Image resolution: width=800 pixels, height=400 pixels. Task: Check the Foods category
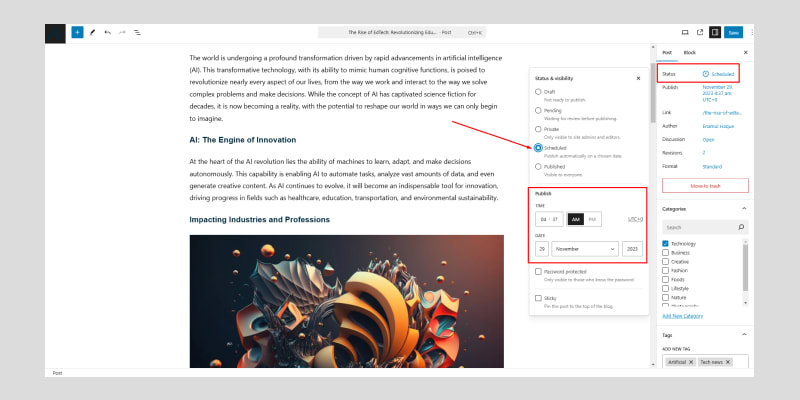tap(665, 280)
